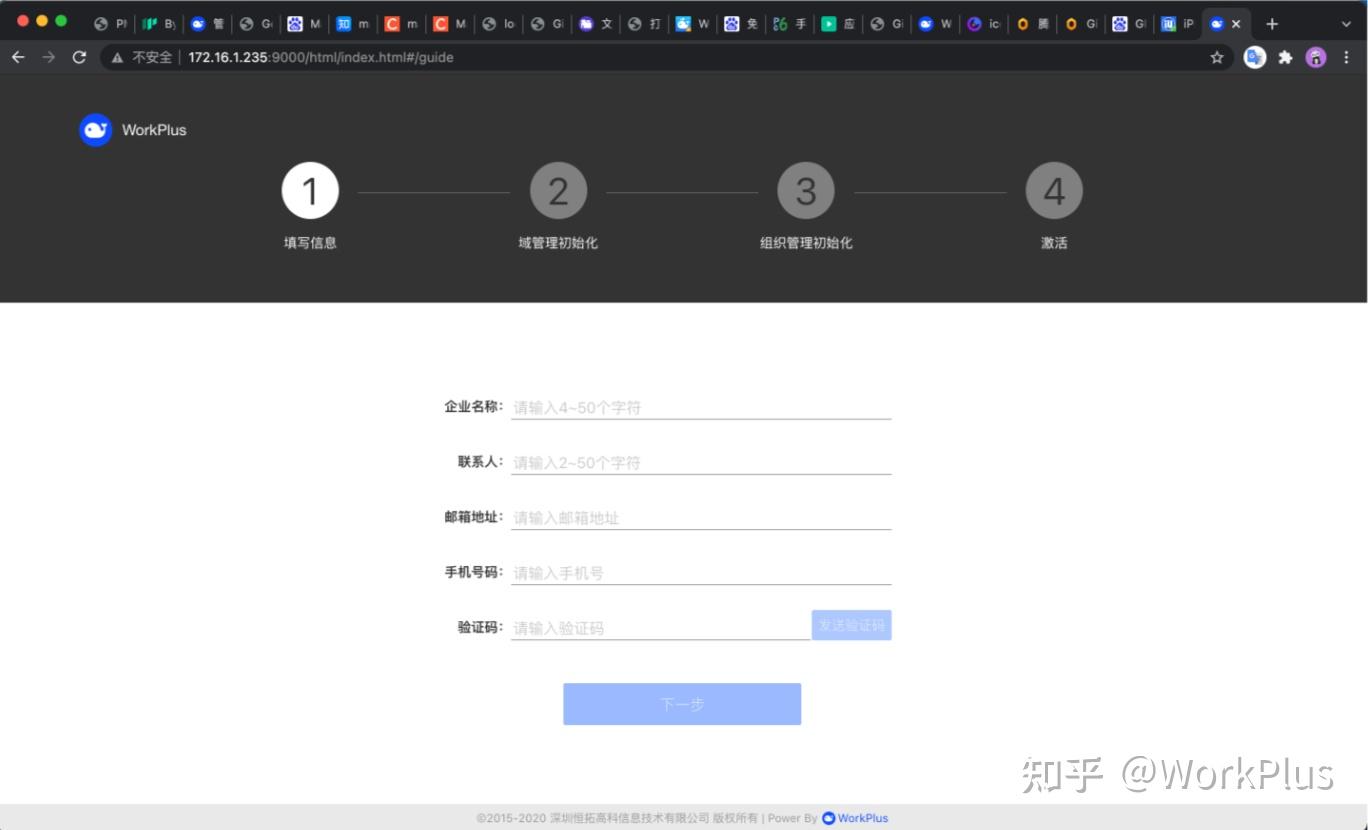The width and height of the screenshot is (1368, 830).
Task: Click the browser address bar
Action: 400,57
